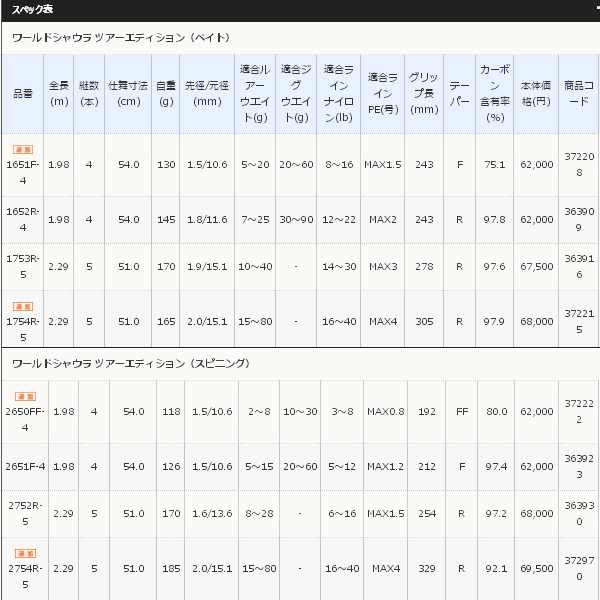The image size is (600, 600).
Task: Click the ベイト section title
Action: click(121, 38)
